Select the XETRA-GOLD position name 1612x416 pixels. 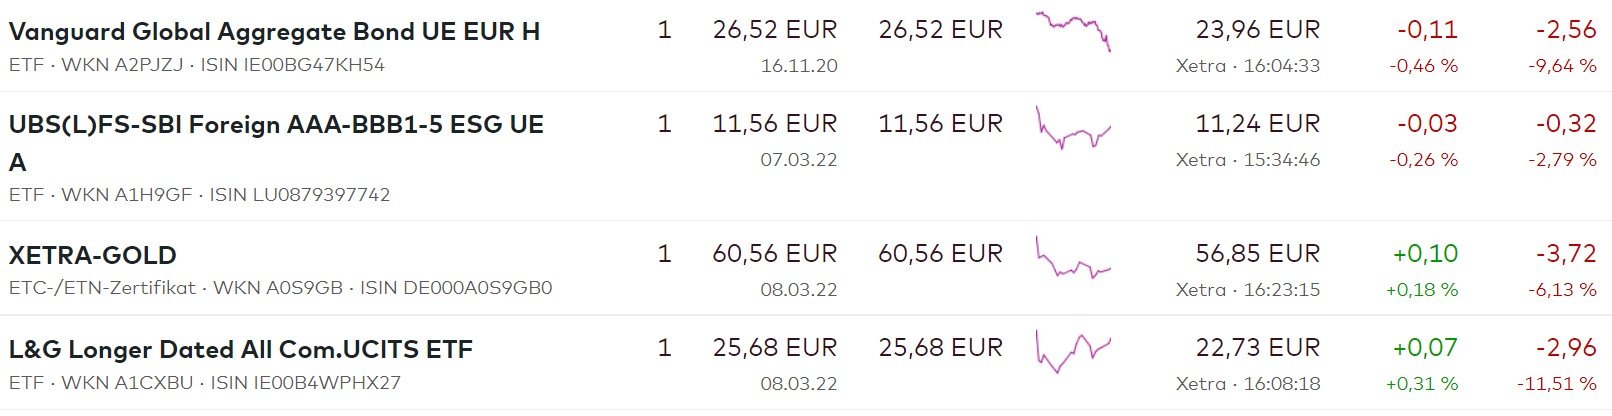tap(93, 255)
